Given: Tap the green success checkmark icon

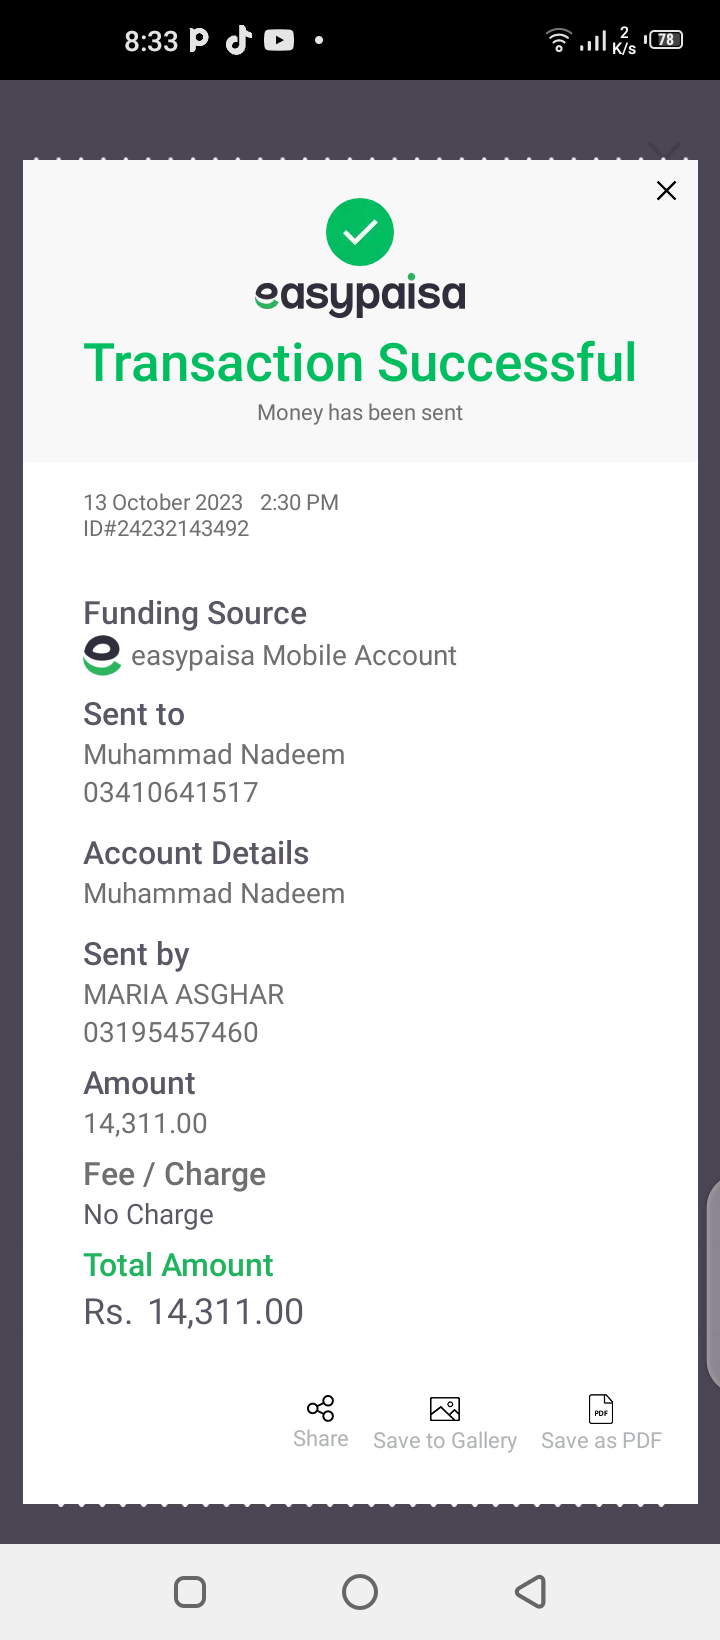Looking at the screenshot, I should [x=360, y=232].
